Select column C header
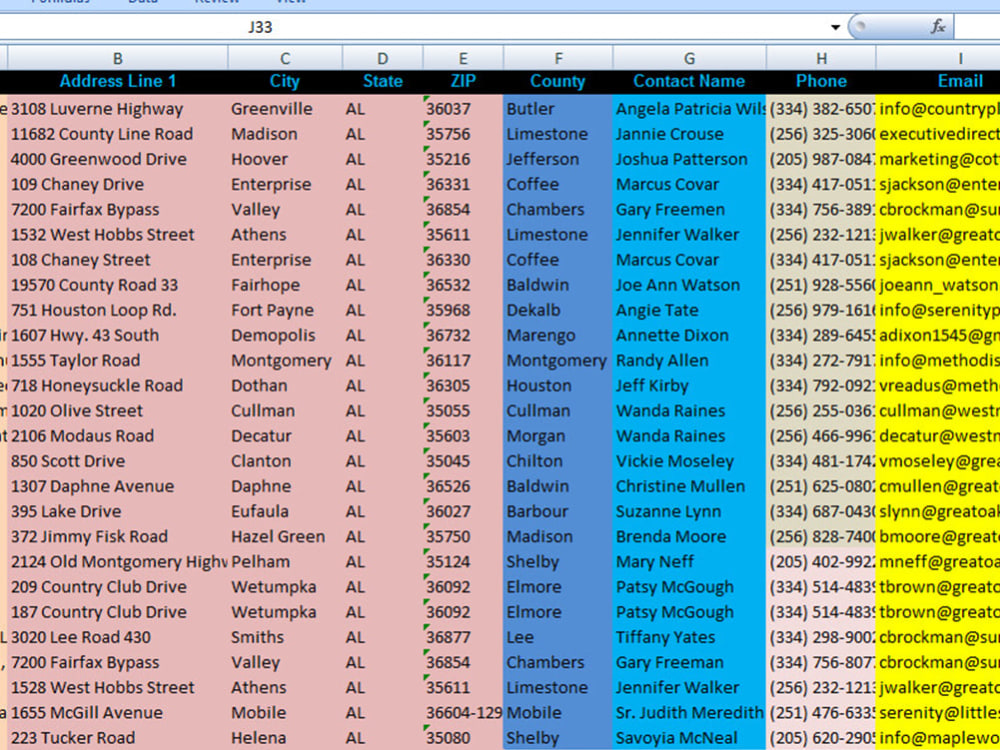Viewport: 1000px width, 750px height. click(x=285, y=58)
